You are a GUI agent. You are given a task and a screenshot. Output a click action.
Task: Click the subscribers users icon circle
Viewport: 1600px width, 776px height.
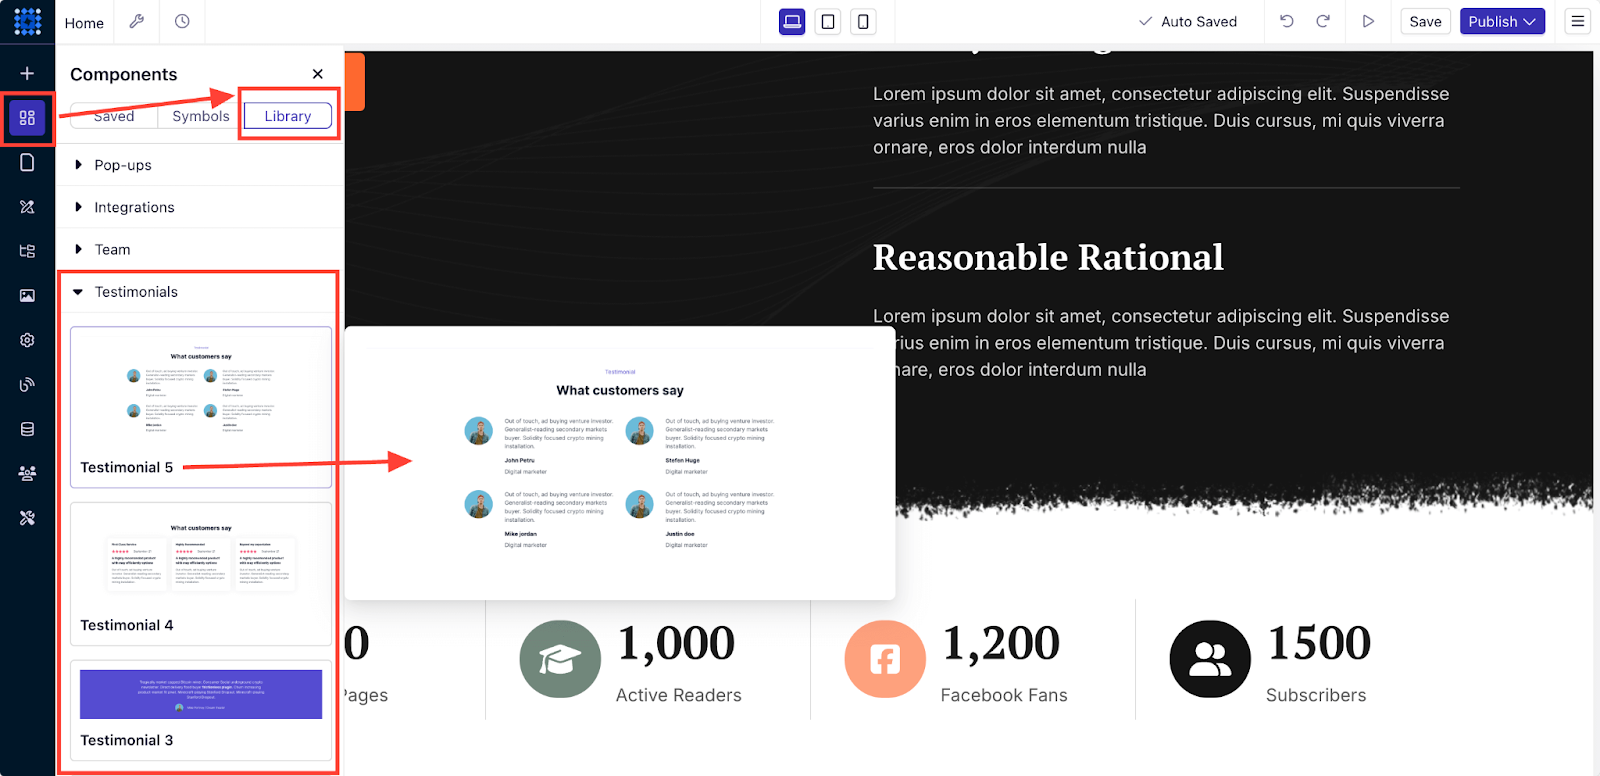point(1210,659)
